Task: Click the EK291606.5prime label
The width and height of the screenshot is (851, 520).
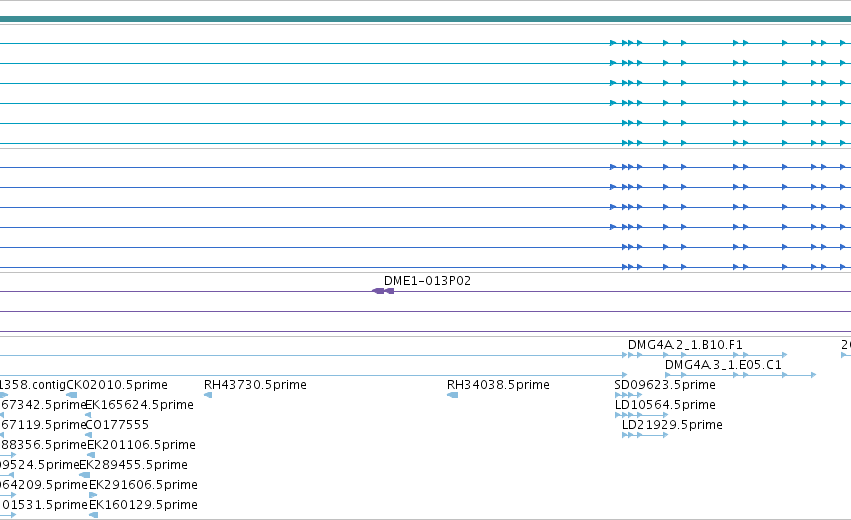Action: click(143, 485)
